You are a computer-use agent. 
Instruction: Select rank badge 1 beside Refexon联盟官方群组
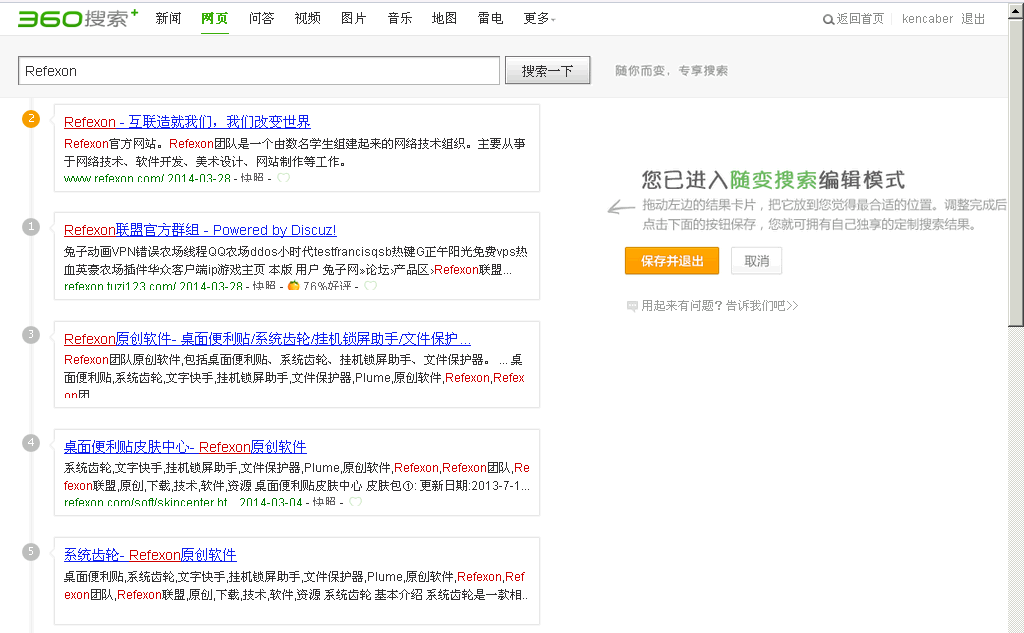click(31, 227)
